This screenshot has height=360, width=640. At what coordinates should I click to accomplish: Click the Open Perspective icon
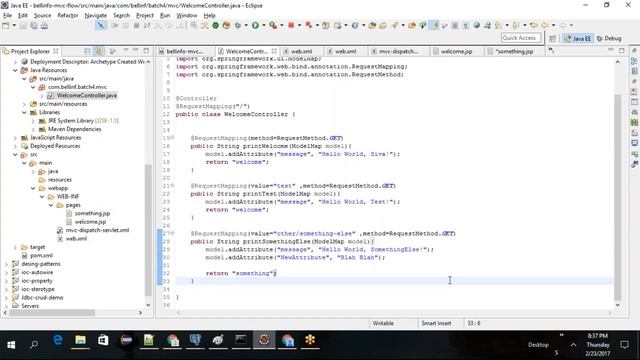[x=552, y=38]
